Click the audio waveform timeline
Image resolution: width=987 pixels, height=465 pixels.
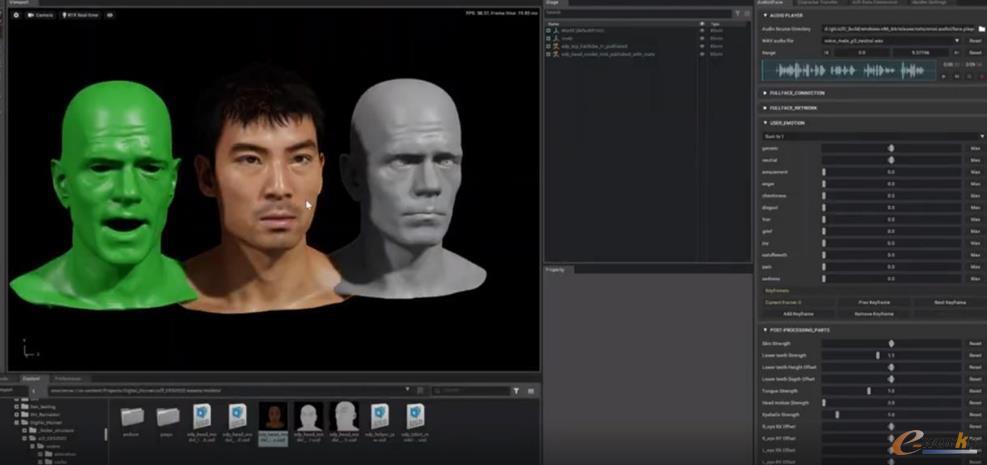pos(849,70)
